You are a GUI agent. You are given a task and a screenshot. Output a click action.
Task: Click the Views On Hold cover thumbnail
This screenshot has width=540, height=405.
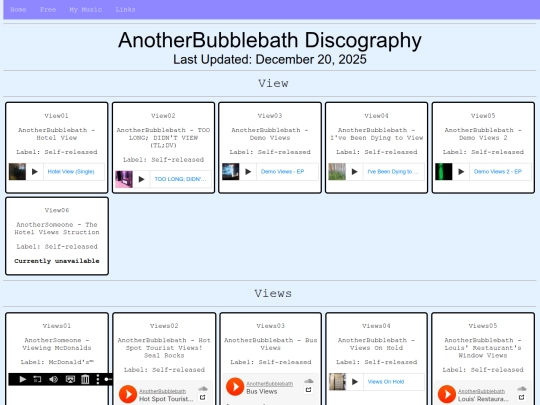click(x=338, y=382)
